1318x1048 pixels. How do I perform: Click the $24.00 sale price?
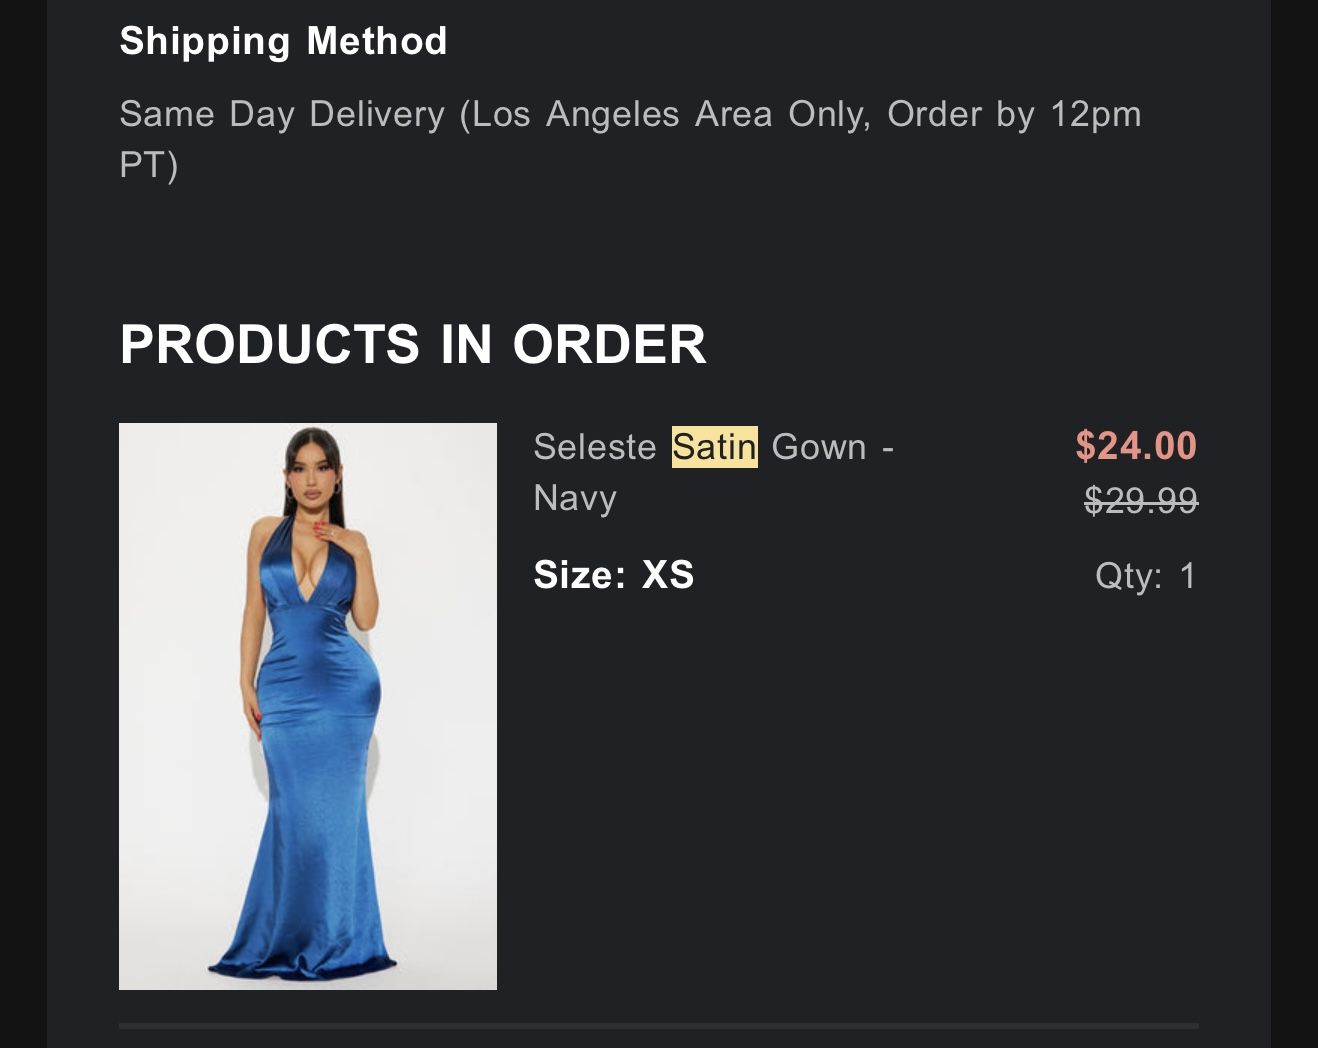(1135, 446)
